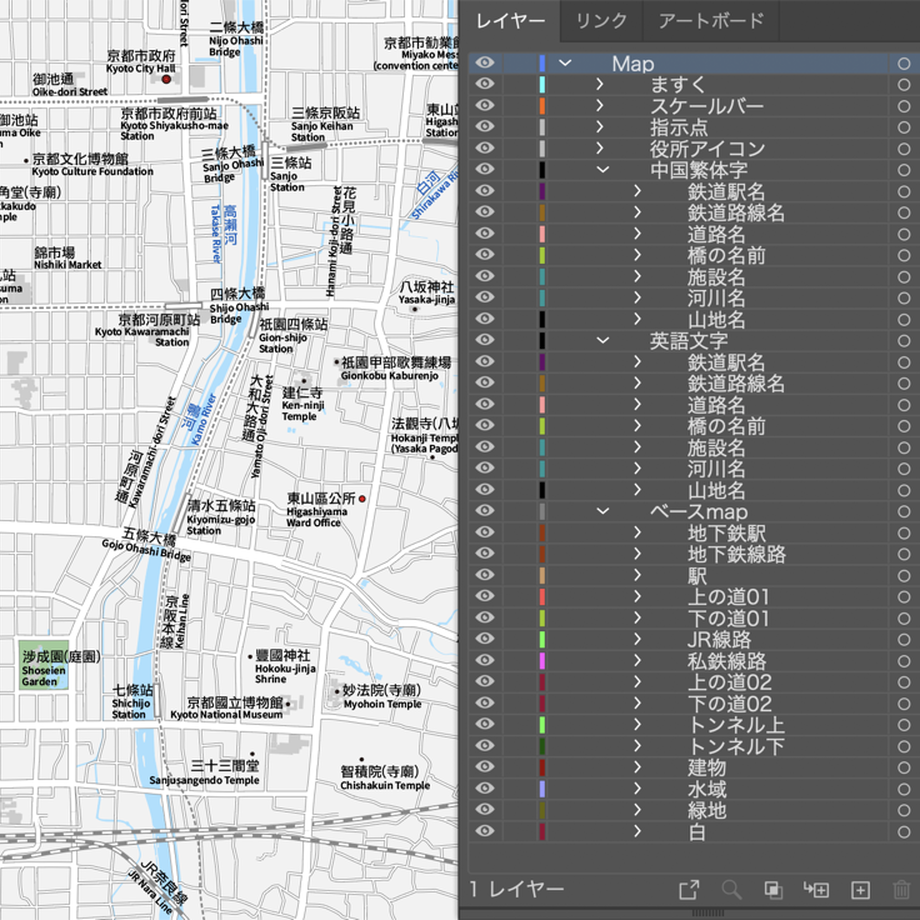Screen dimensions: 920x920
Task: Click the target circle of 私鉄線路 layer
Action: [x=904, y=661]
